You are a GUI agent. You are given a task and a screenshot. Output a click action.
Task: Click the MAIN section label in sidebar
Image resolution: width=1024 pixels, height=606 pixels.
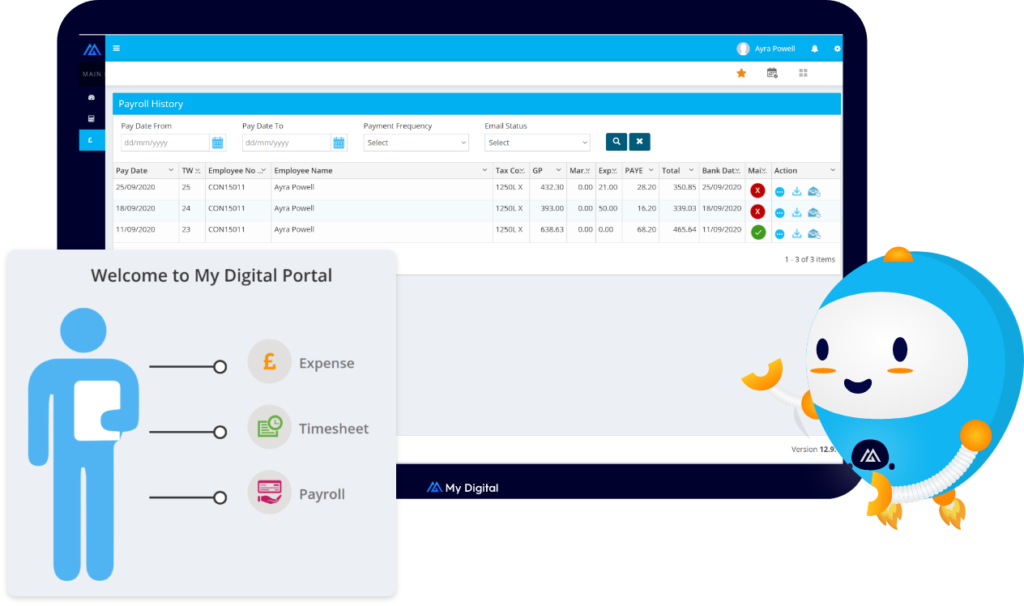(92, 74)
